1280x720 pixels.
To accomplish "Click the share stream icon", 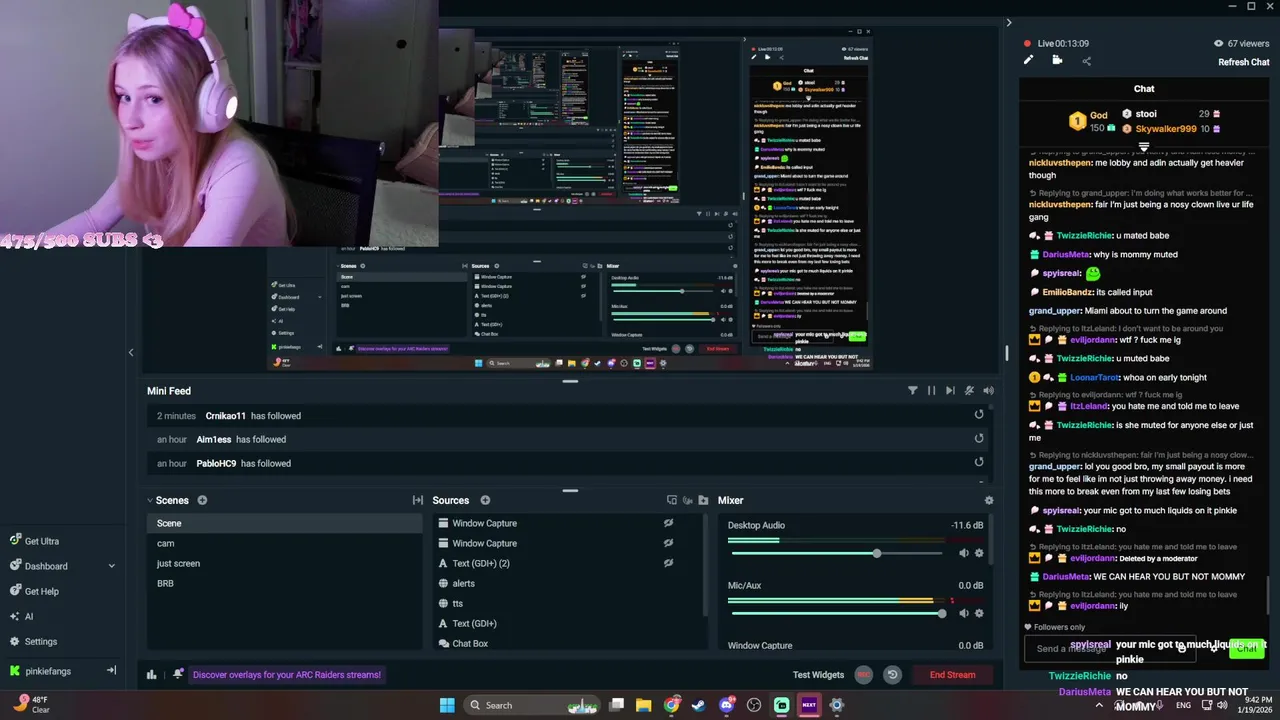I will click(x=1086, y=61).
